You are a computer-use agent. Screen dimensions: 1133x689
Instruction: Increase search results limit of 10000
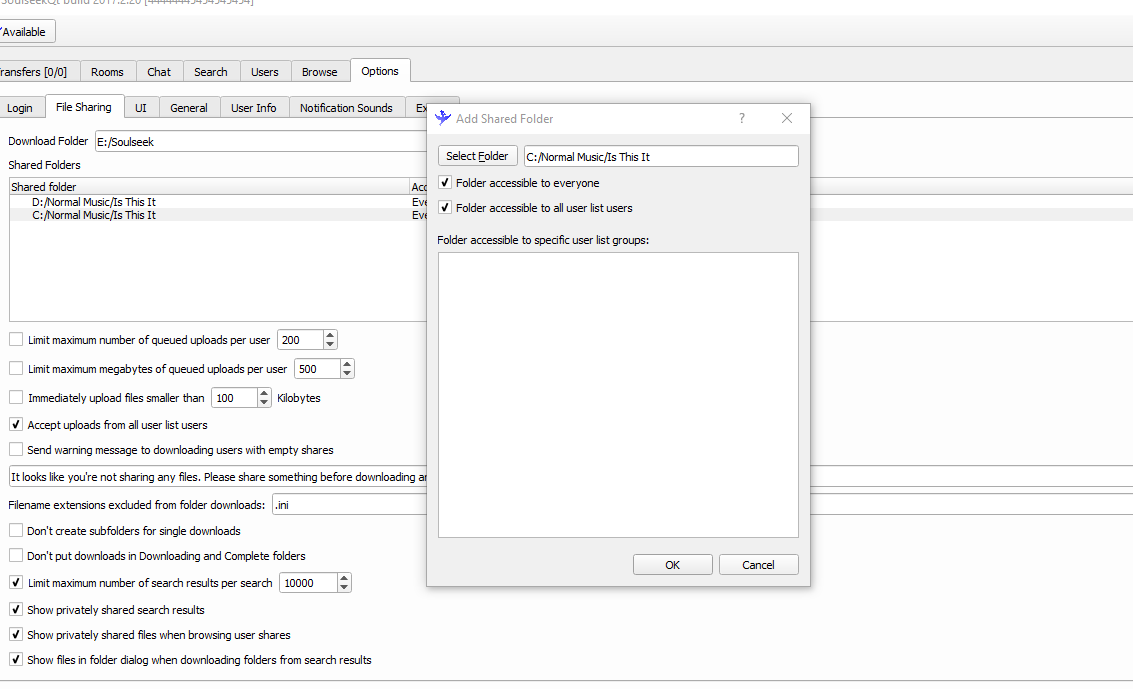pyautogui.click(x=344, y=578)
